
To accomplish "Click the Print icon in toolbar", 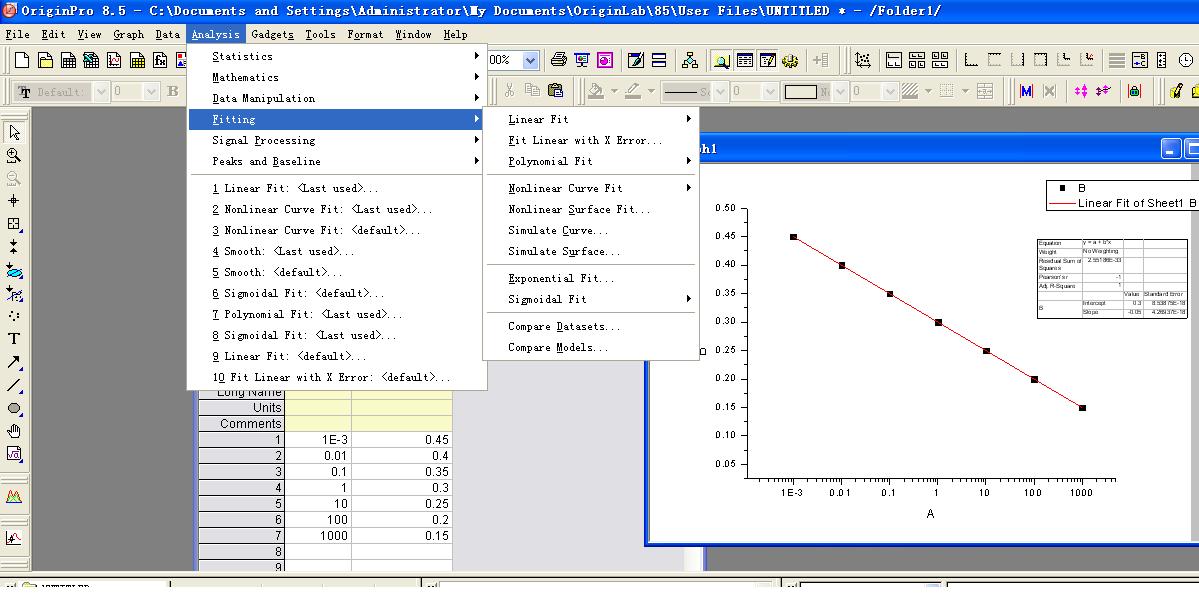I will point(559,60).
